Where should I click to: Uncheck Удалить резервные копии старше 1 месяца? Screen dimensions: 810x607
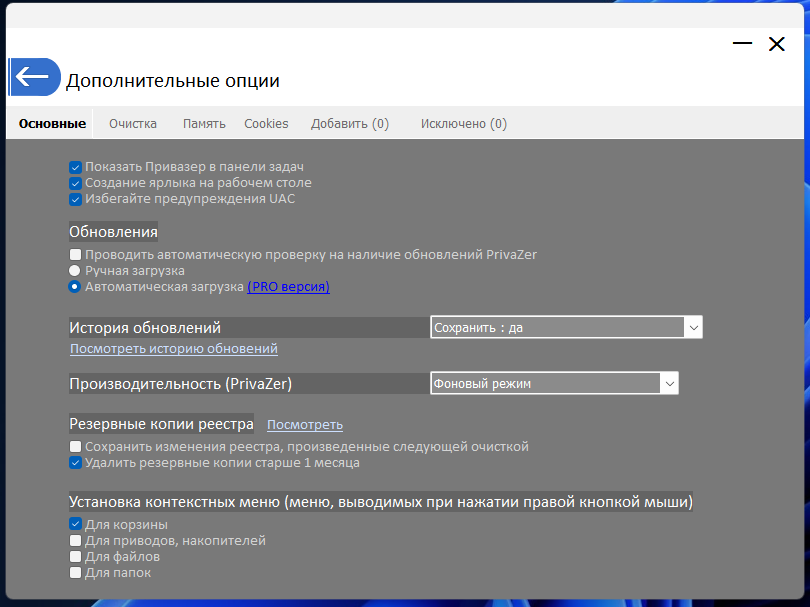pos(75,462)
